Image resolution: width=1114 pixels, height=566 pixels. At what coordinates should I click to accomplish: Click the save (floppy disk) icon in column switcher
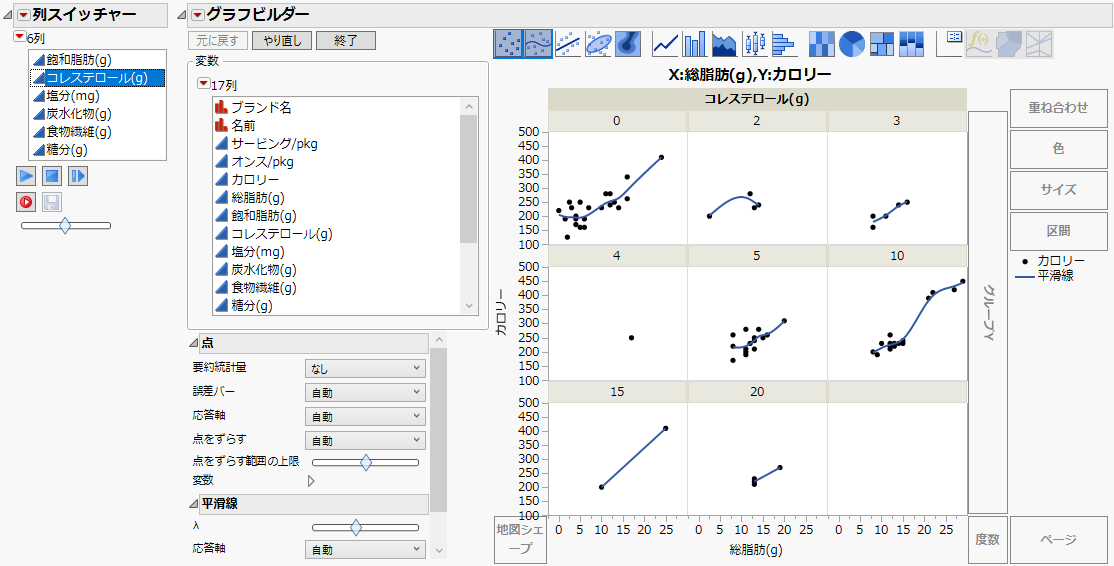point(52,202)
